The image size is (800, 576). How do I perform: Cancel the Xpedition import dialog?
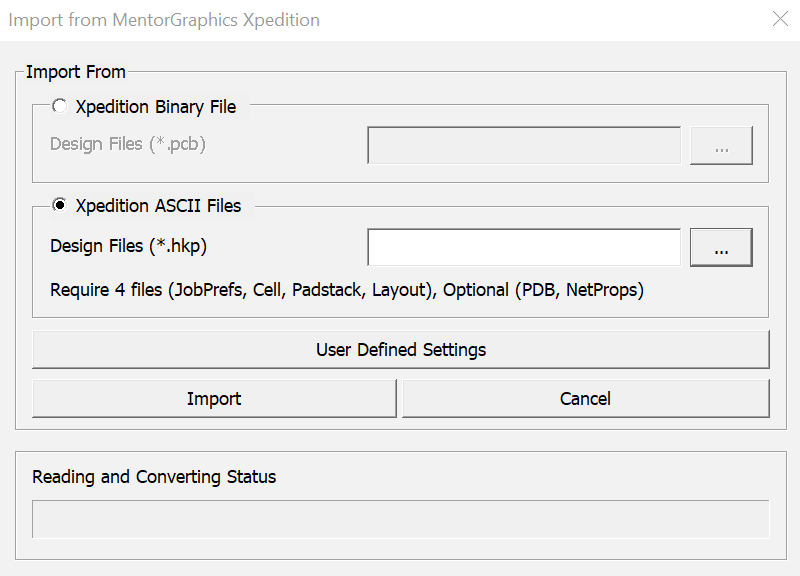coord(585,399)
